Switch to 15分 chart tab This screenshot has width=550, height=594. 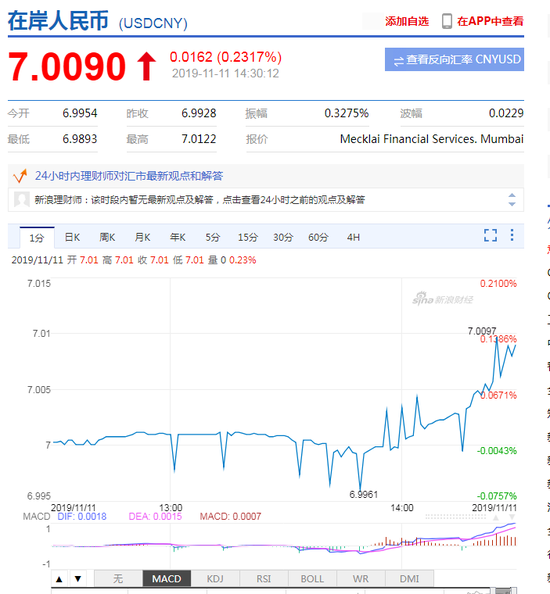pyautogui.click(x=248, y=238)
